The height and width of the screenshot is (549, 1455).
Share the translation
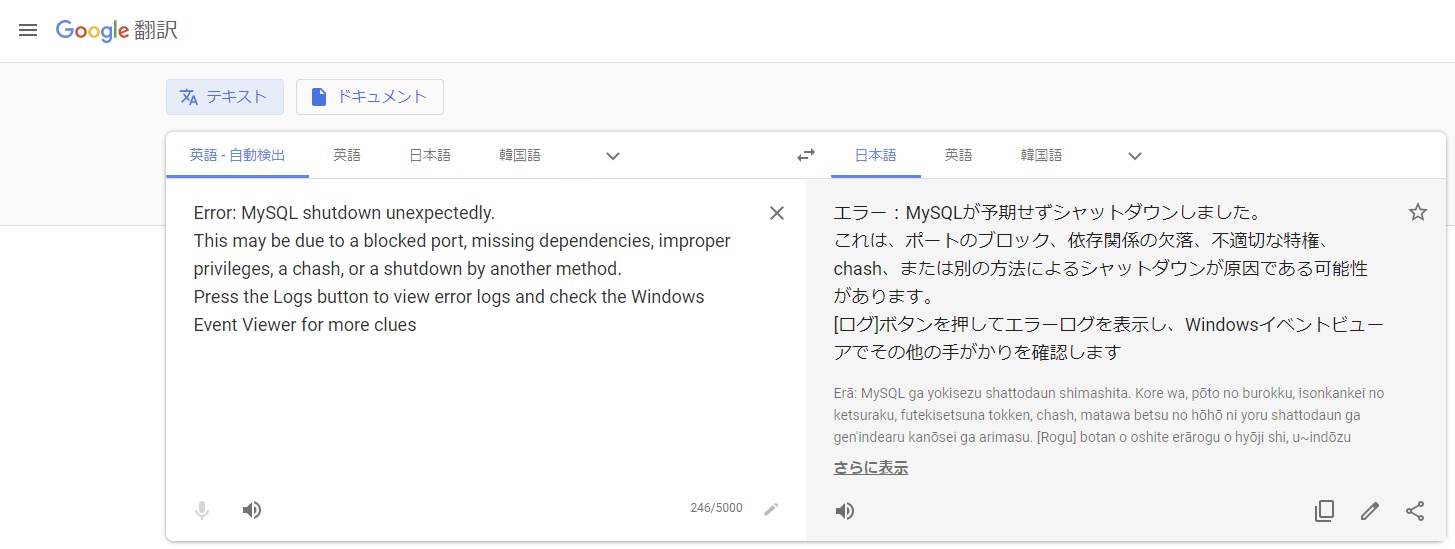click(x=1415, y=511)
